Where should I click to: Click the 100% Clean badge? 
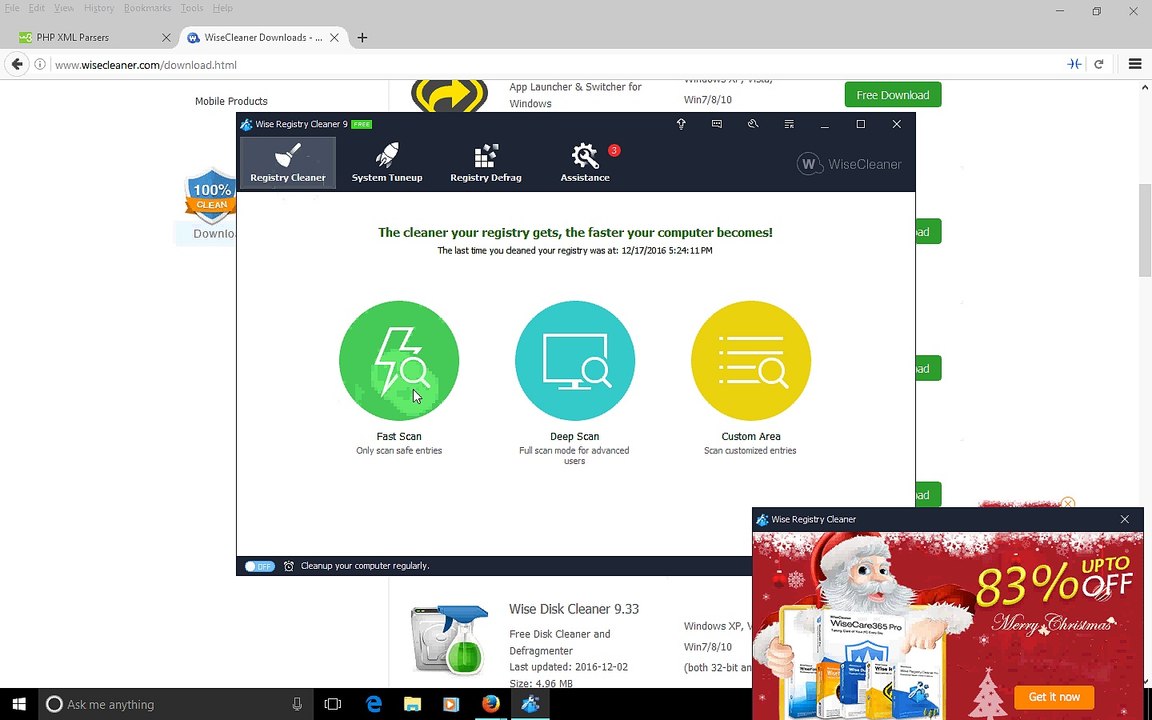coord(211,195)
